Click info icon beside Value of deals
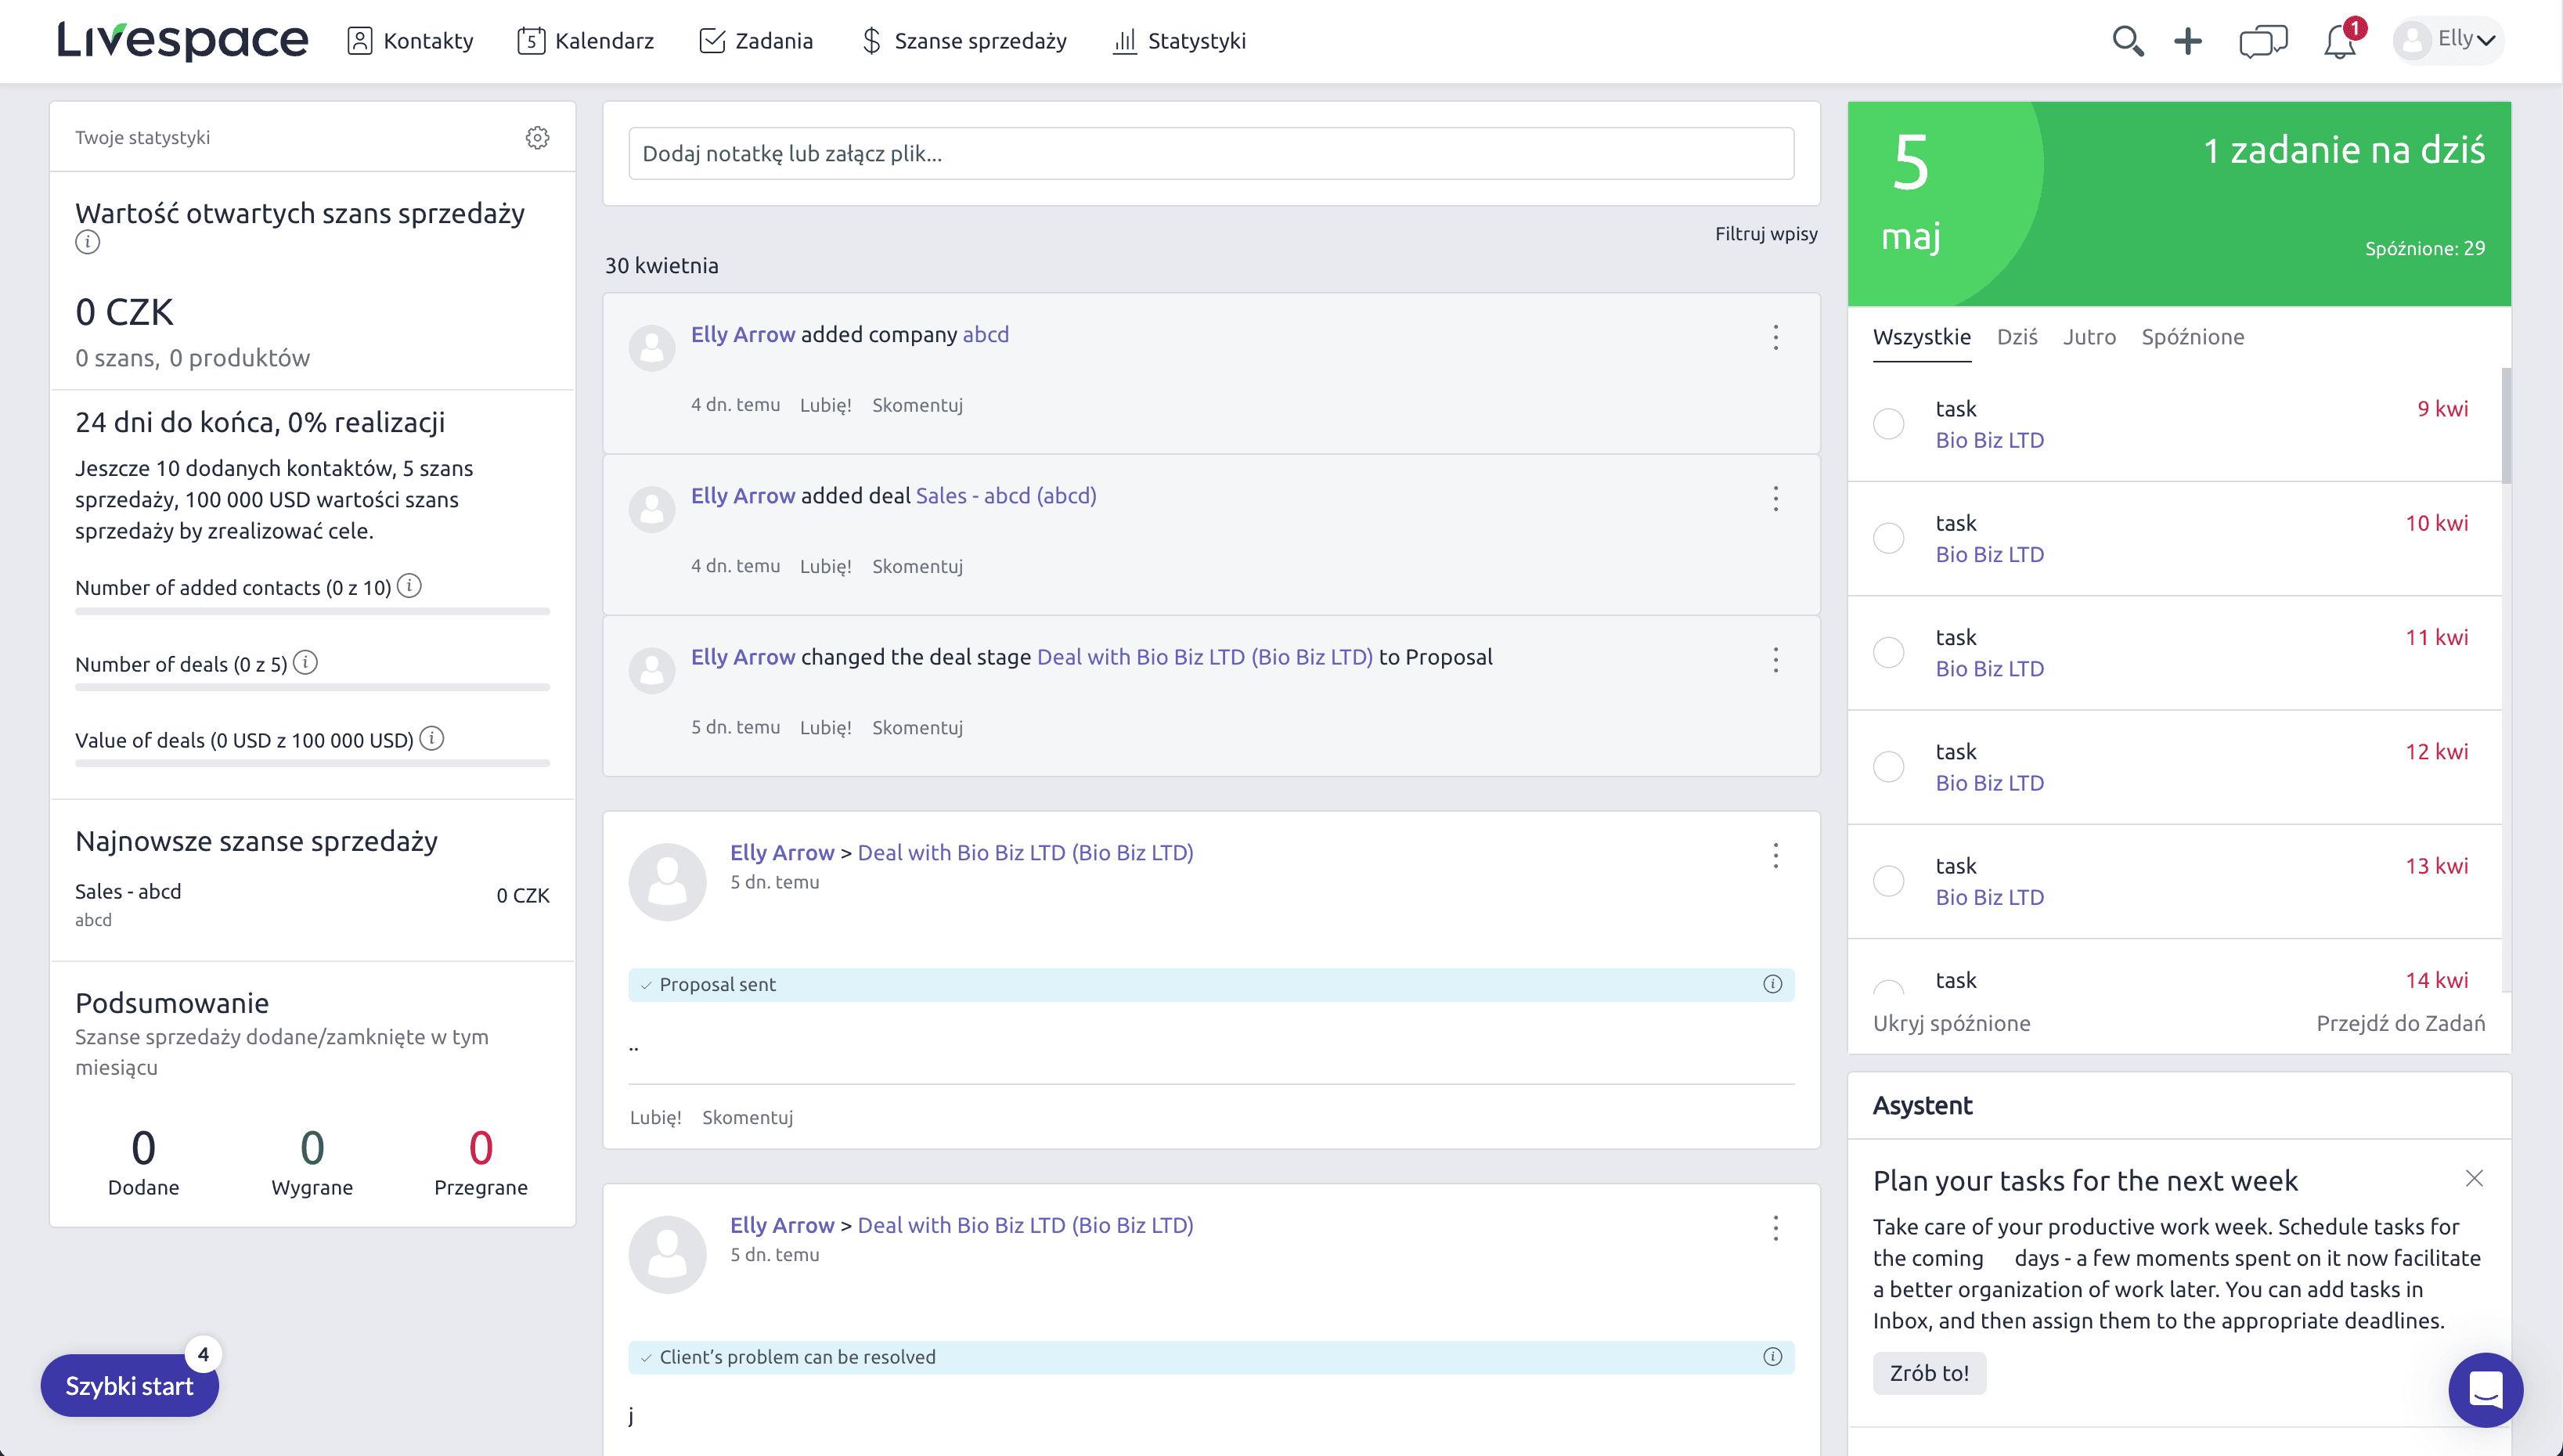This screenshot has height=1456, width=2563. pos(432,739)
